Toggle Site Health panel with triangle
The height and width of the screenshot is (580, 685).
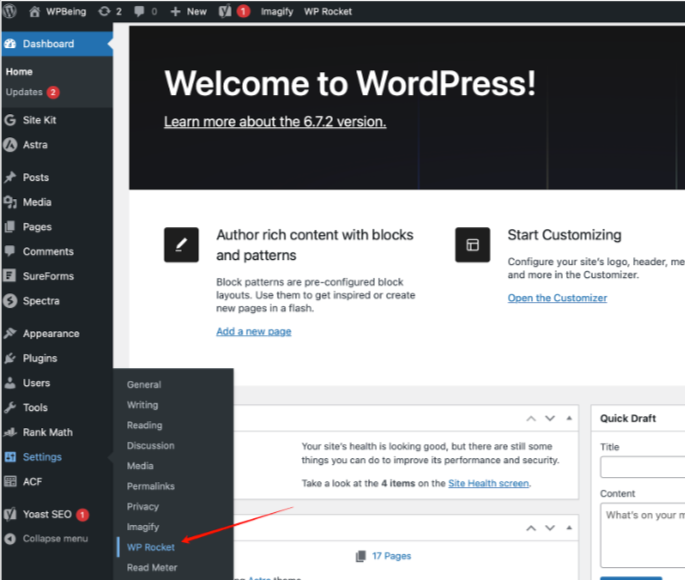(569, 418)
